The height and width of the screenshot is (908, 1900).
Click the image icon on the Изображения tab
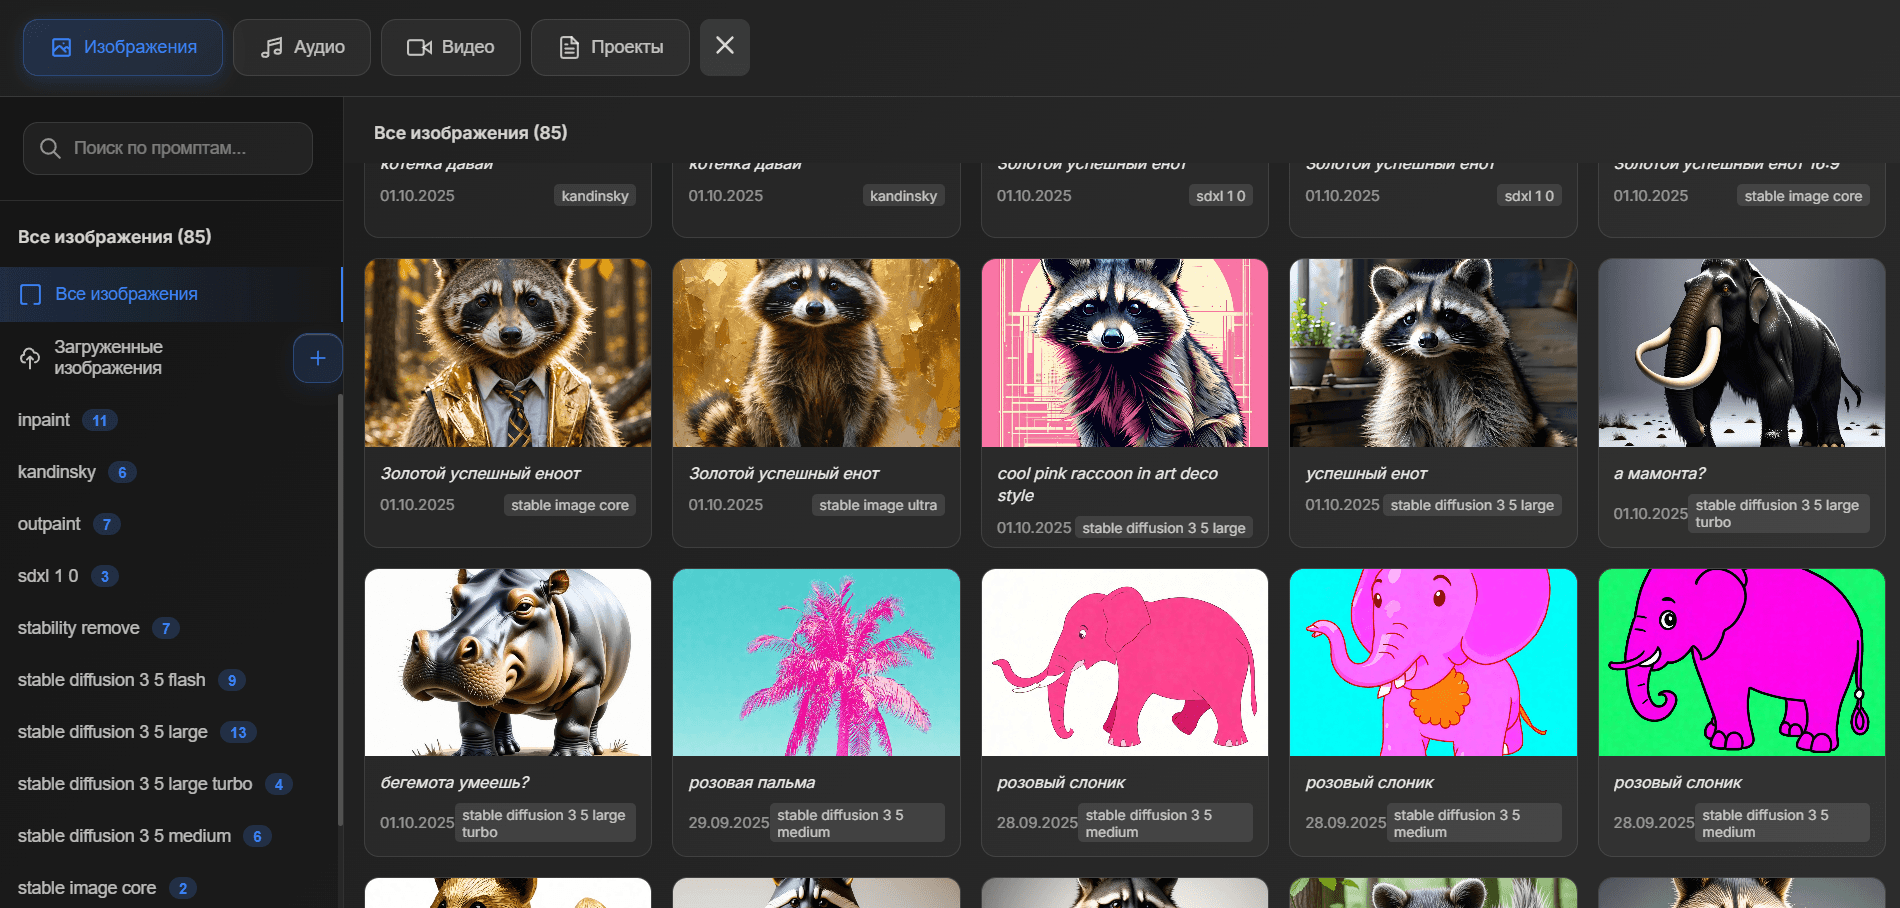pos(61,47)
